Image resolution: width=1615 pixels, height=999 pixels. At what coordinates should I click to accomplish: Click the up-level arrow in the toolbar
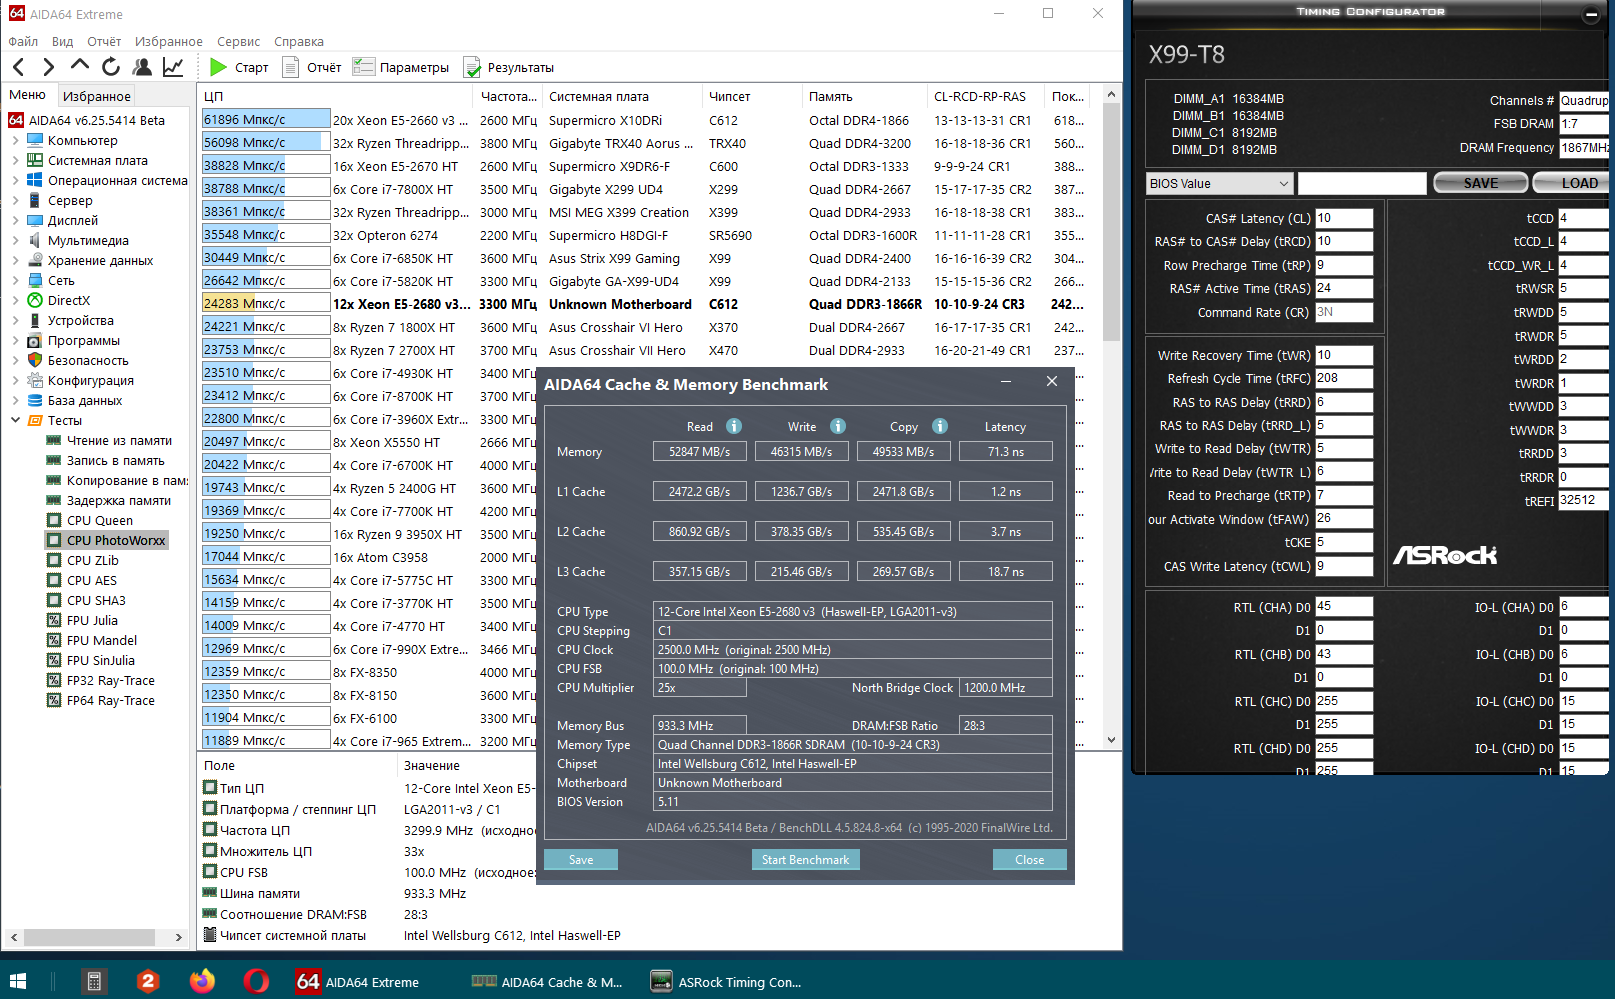79,66
